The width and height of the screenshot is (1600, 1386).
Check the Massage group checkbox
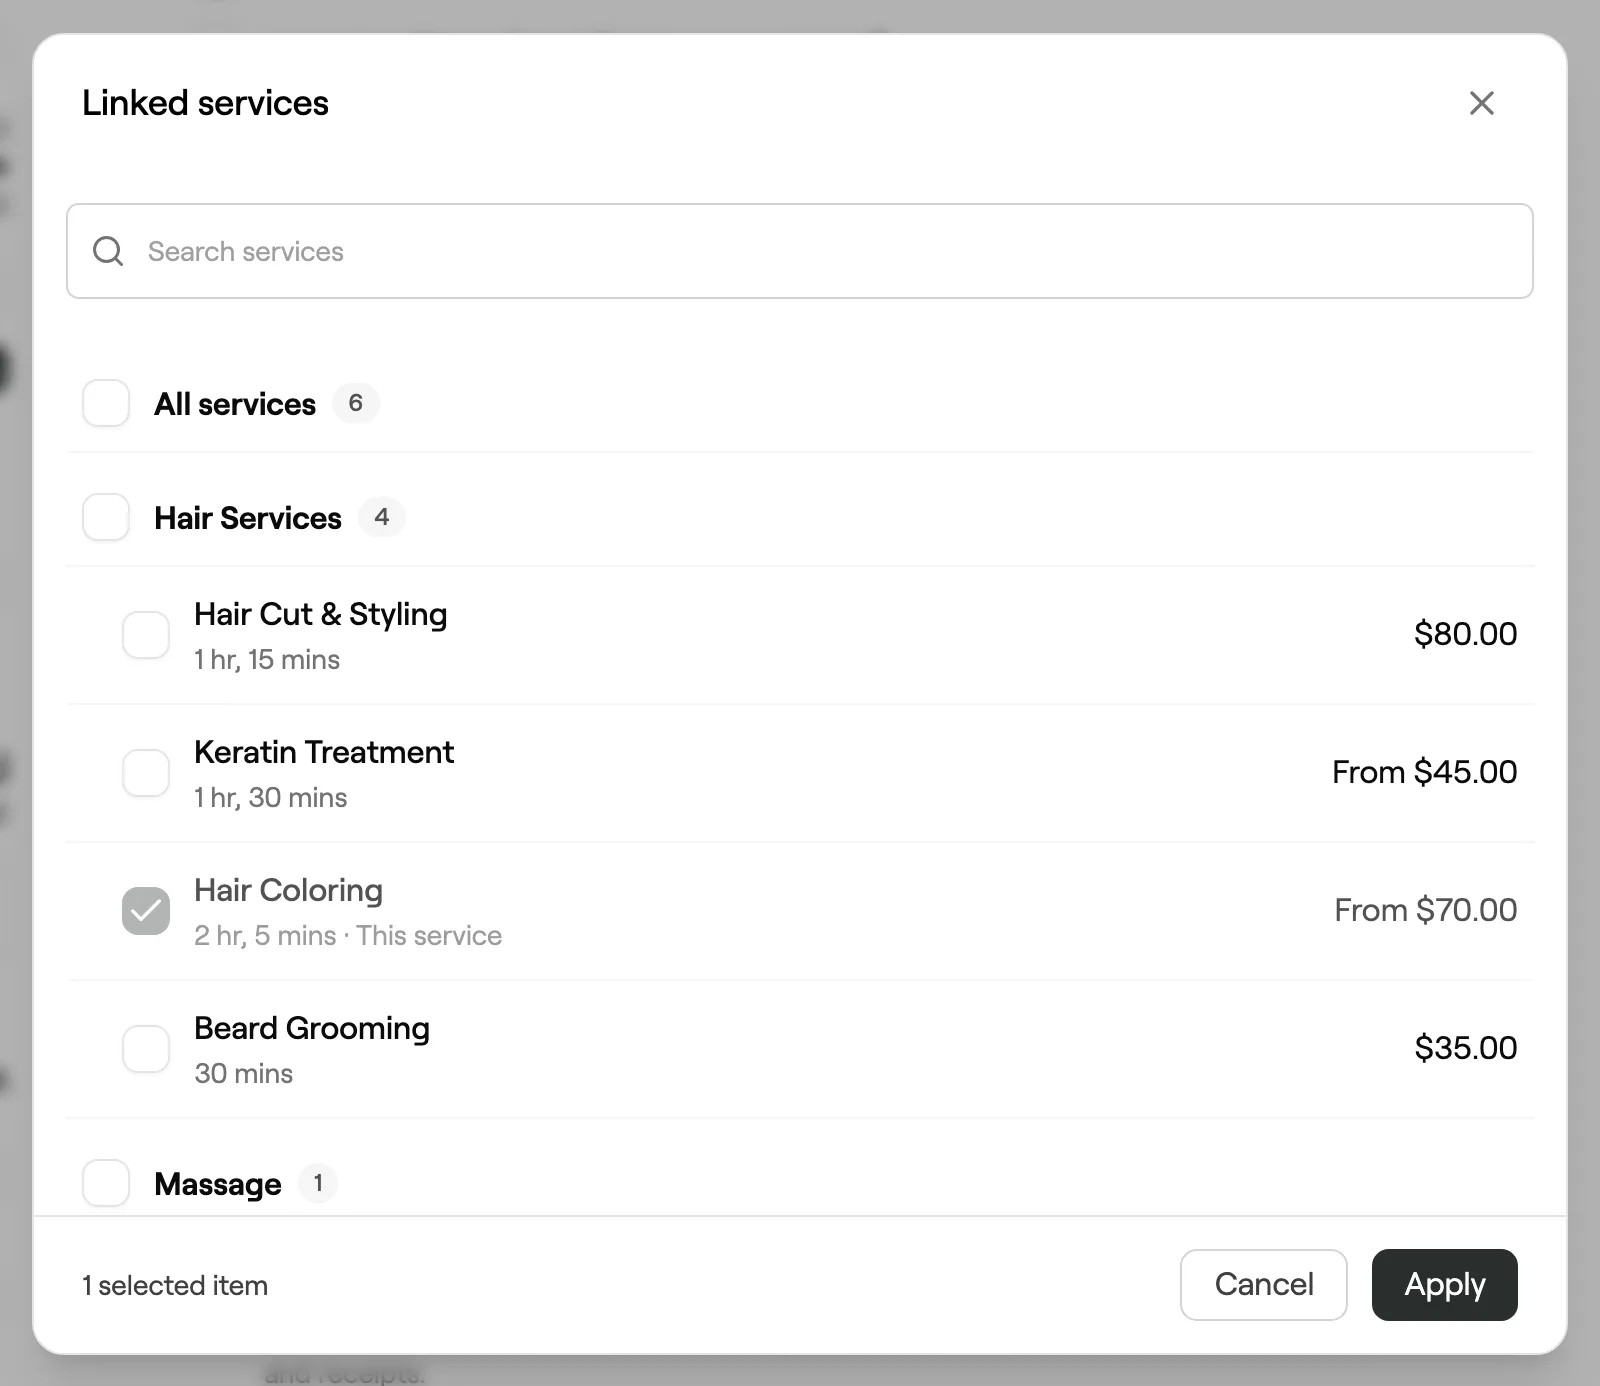(x=106, y=1183)
